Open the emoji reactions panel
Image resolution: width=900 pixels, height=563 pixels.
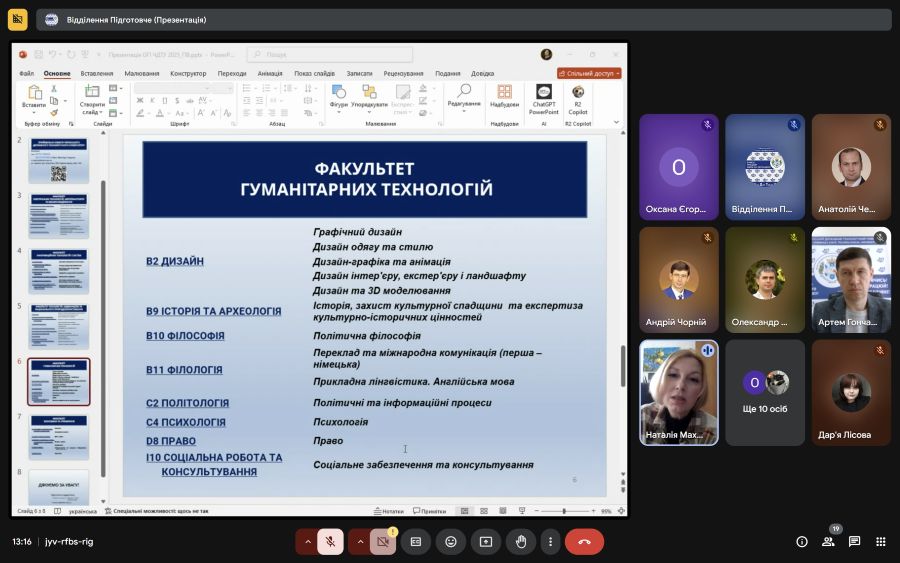click(x=451, y=541)
